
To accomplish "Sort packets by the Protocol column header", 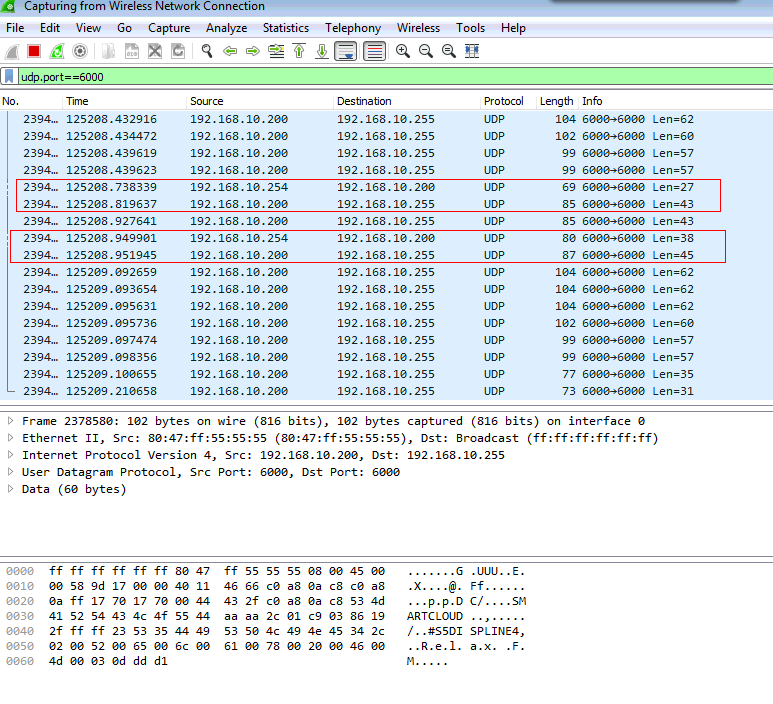I will point(504,101).
